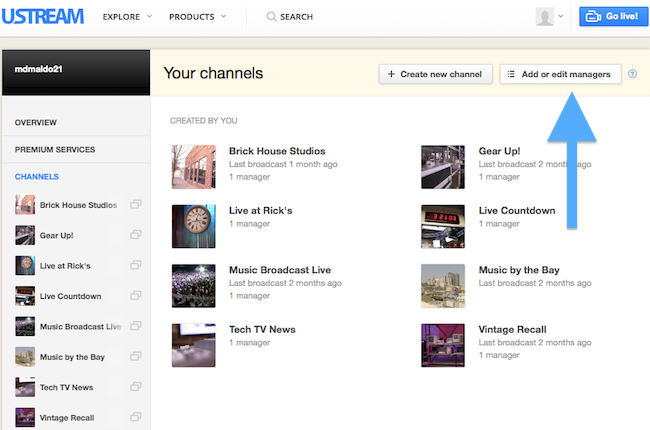Select Gear Up! in sidebar list
650x430 pixels.
pyautogui.click(x=56, y=236)
